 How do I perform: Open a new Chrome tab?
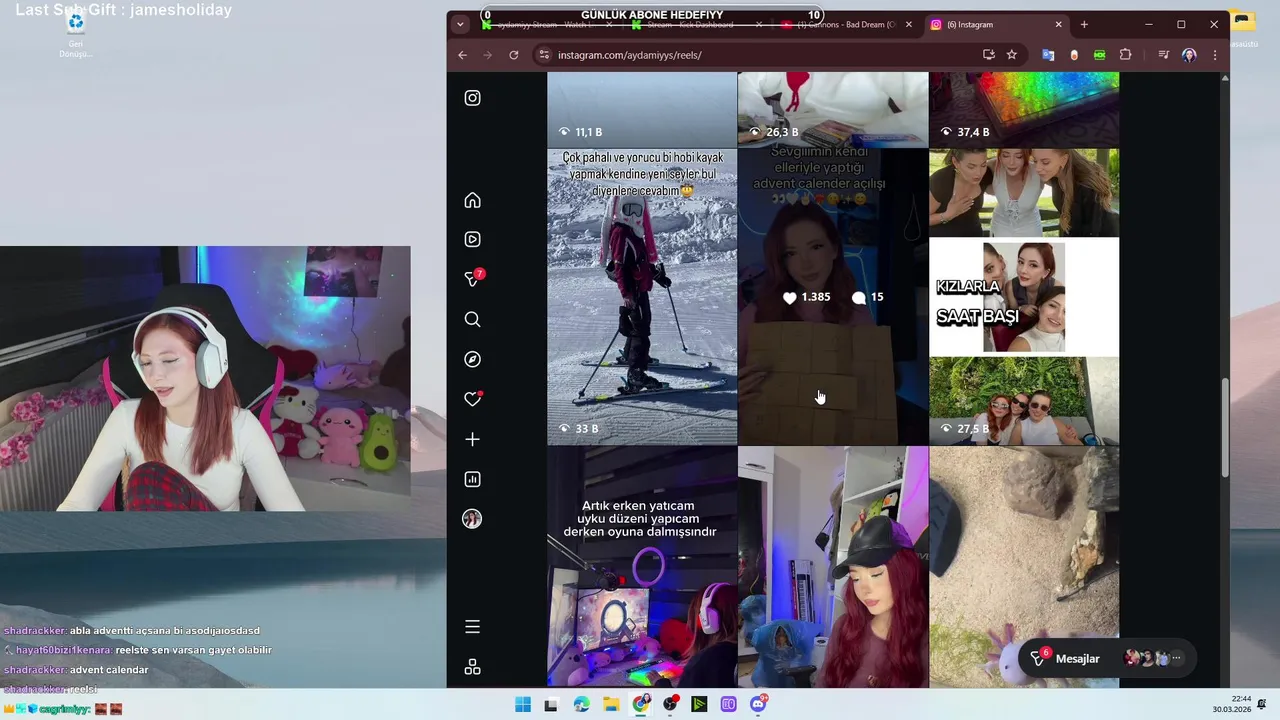pyautogui.click(x=1084, y=24)
